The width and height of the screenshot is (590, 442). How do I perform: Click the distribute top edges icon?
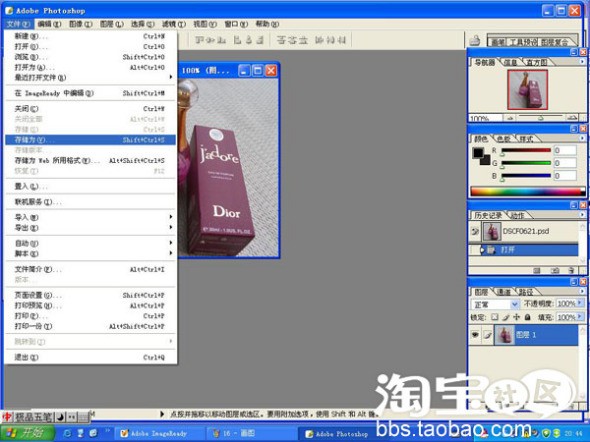tap(281, 40)
